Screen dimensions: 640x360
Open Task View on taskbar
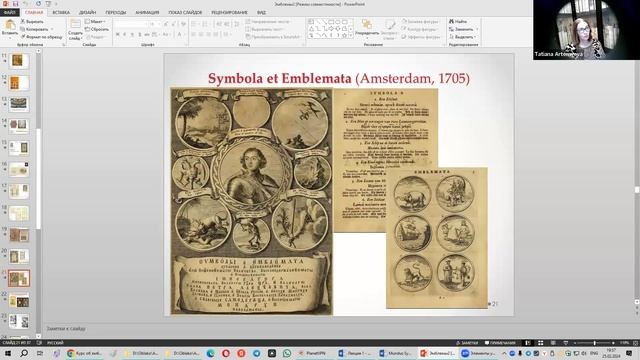coord(40,353)
